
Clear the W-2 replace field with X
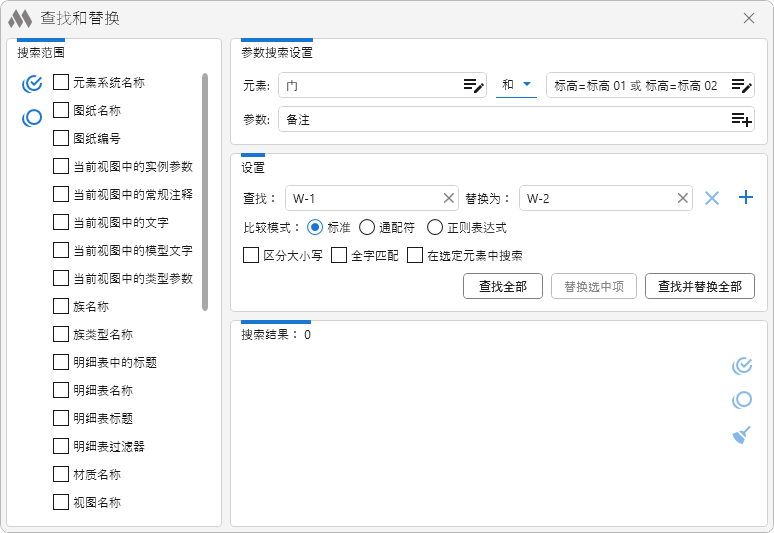click(x=683, y=198)
